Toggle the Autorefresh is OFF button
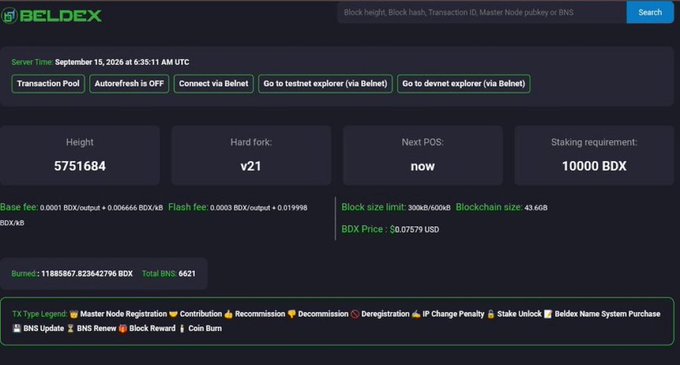 129,84
